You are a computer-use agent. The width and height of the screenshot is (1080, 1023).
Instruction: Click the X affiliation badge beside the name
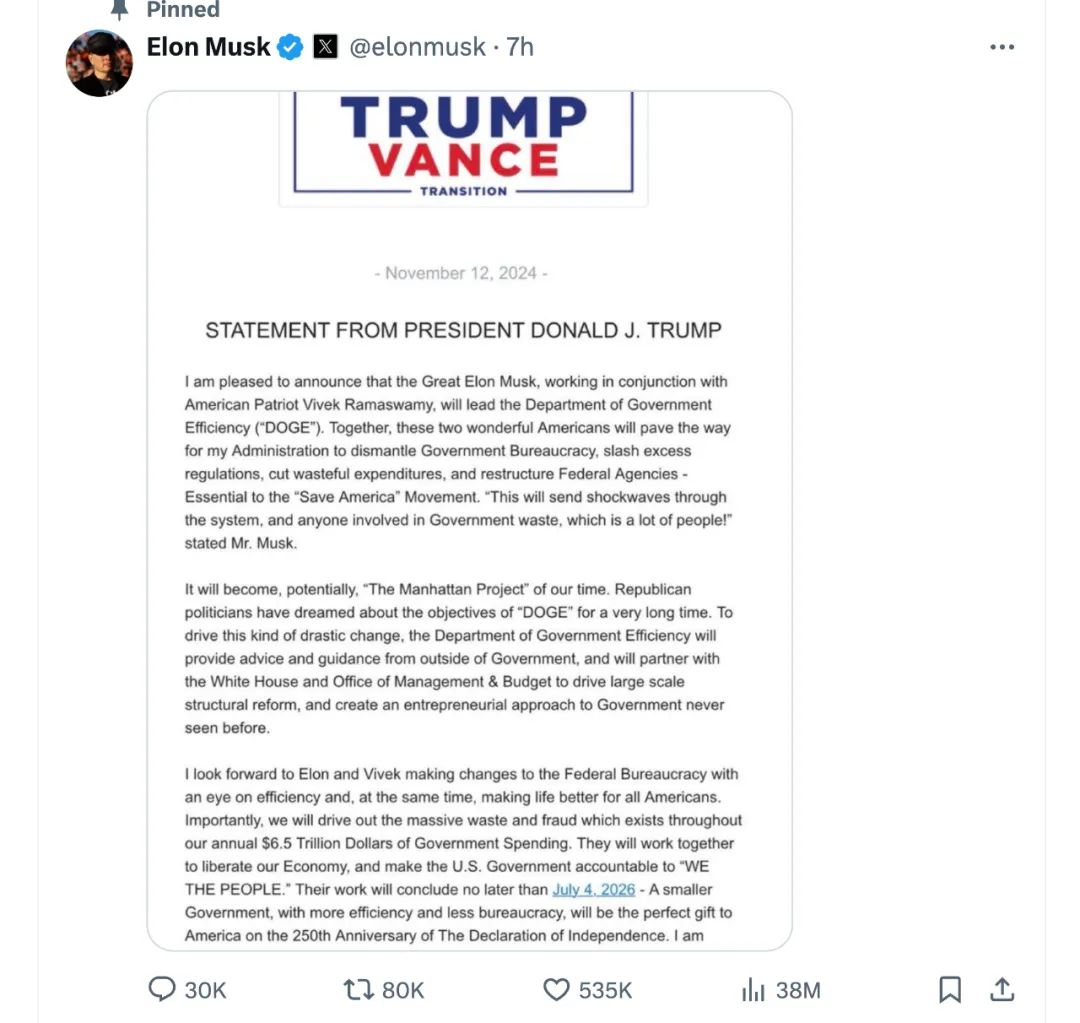(325, 47)
